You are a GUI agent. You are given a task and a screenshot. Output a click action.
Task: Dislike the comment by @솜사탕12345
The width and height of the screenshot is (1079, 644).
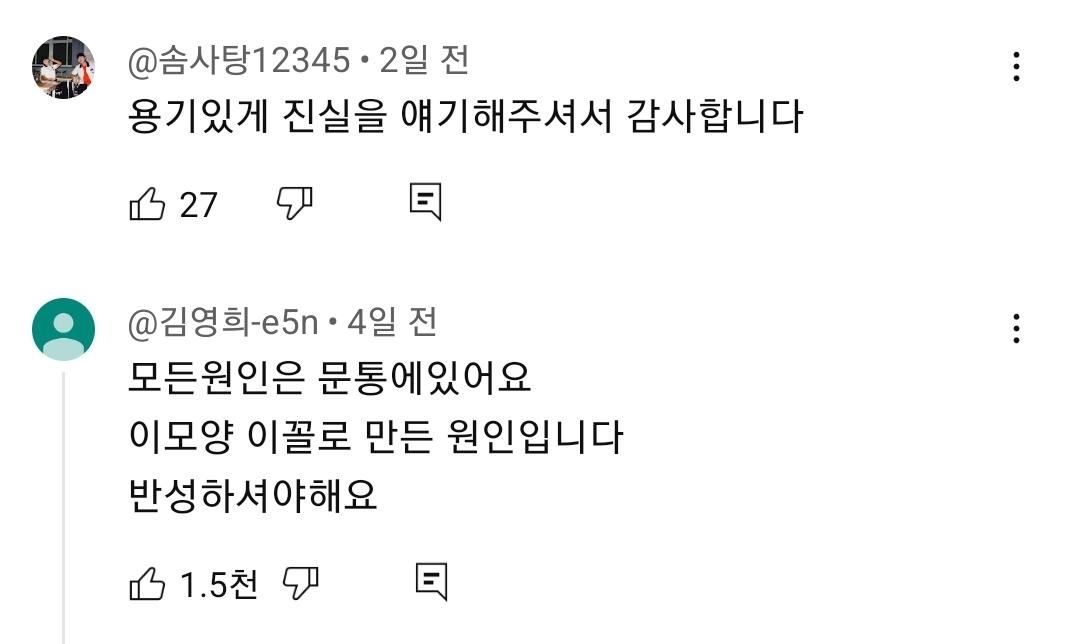point(294,203)
